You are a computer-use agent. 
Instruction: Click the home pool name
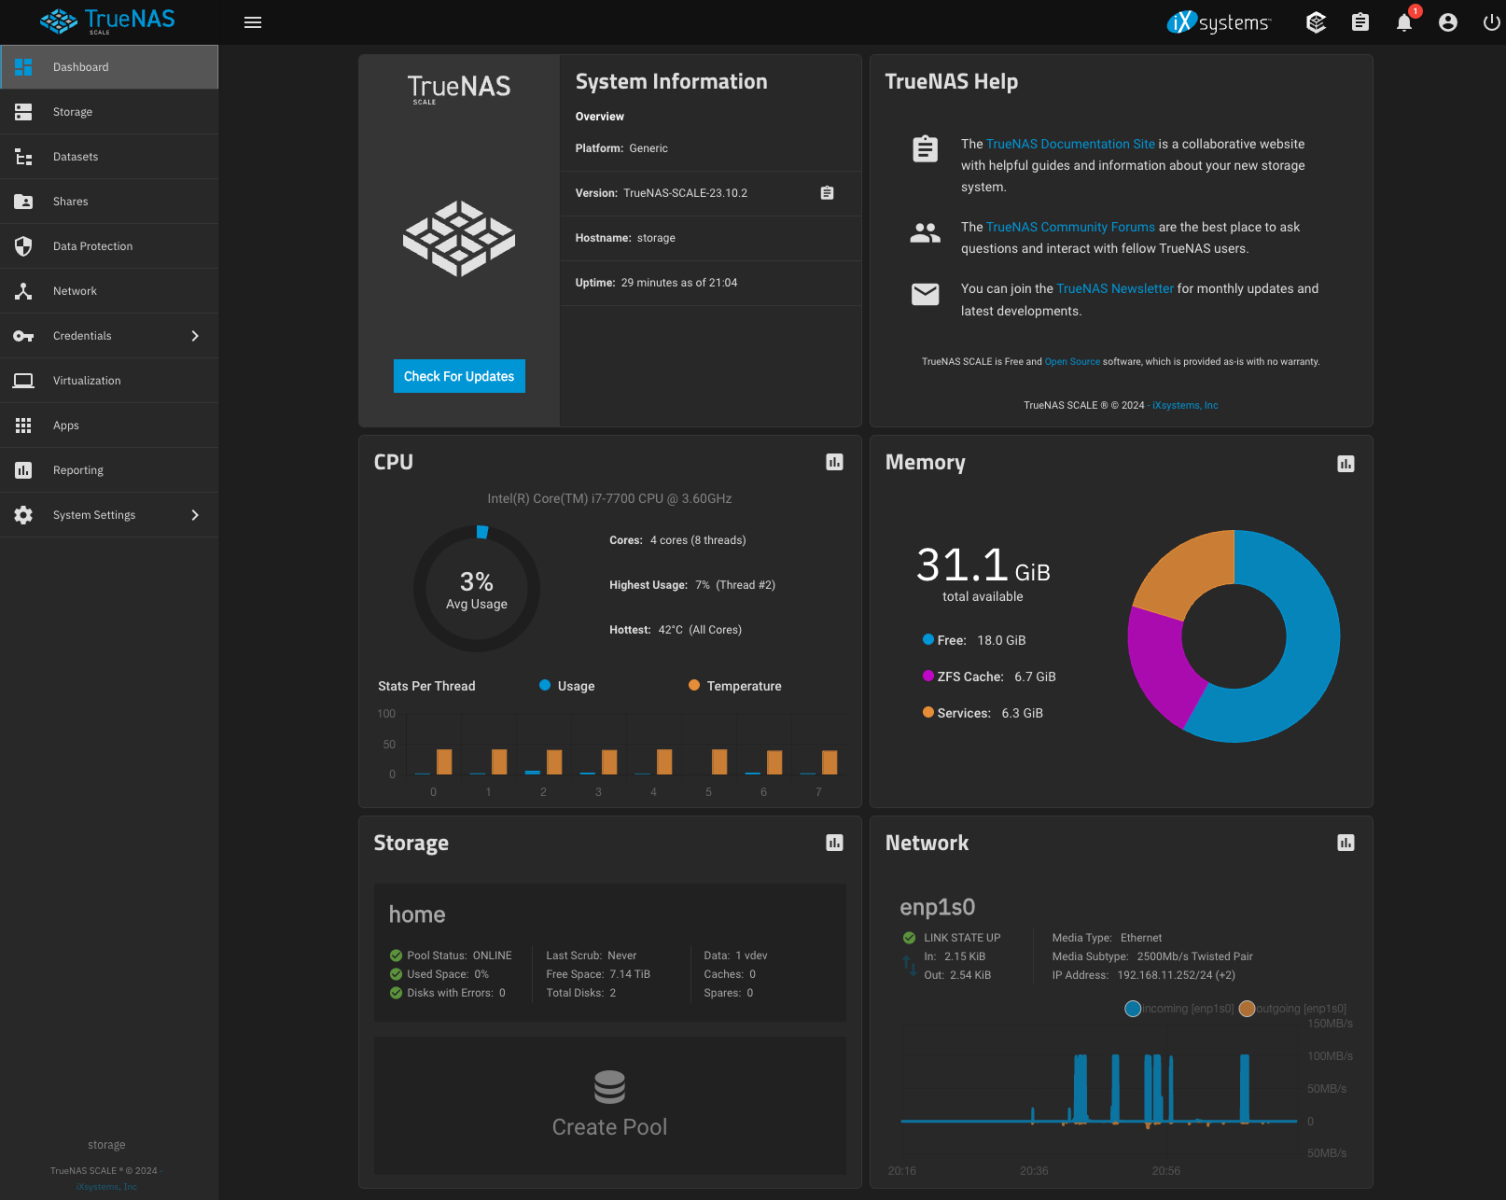pyautogui.click(x=417, y=914)
